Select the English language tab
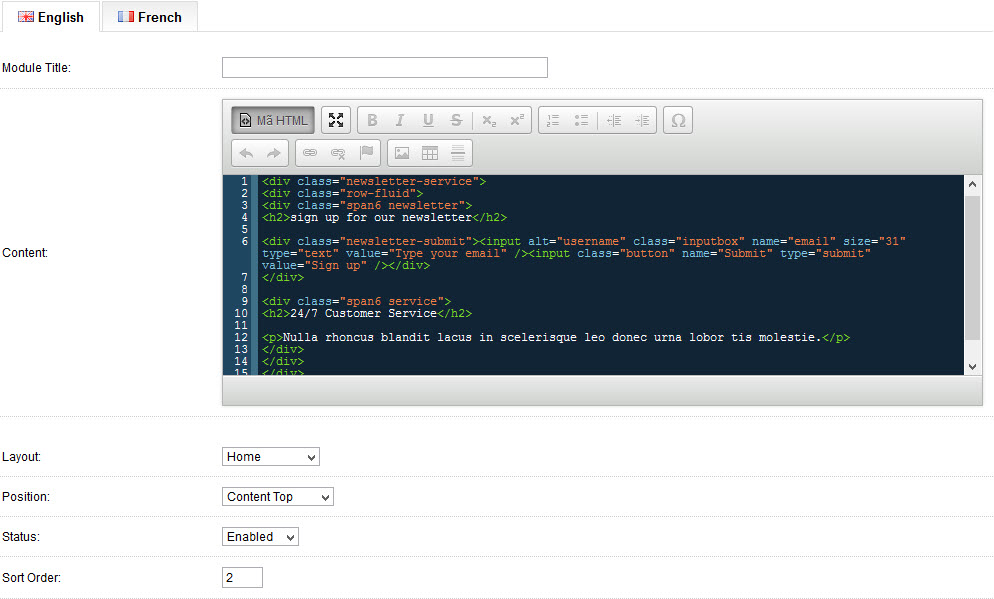The image size is (994, 599). tap(50, 17)
